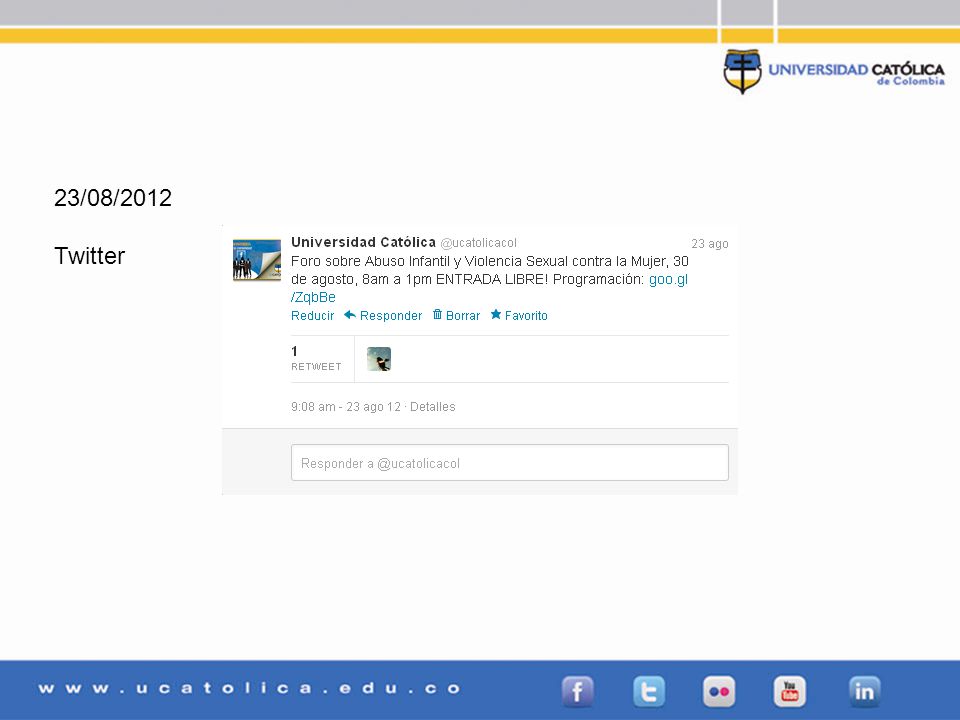
Task: Click the @ucatolicacol handle
Action: [478, 243]
